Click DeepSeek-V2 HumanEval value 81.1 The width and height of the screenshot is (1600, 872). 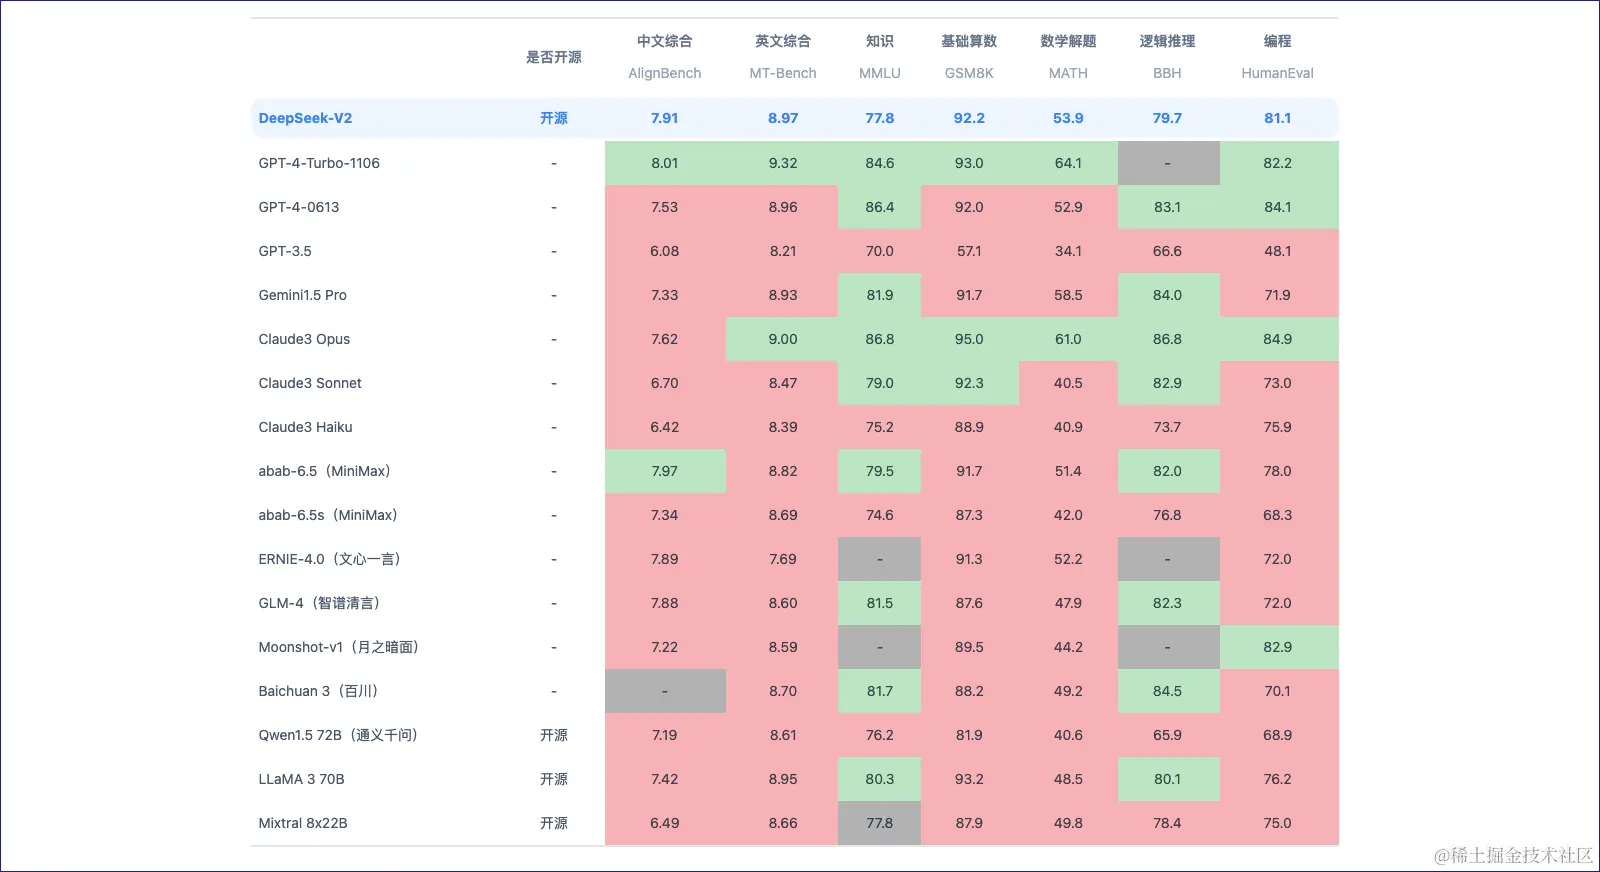click(1277, 118)
